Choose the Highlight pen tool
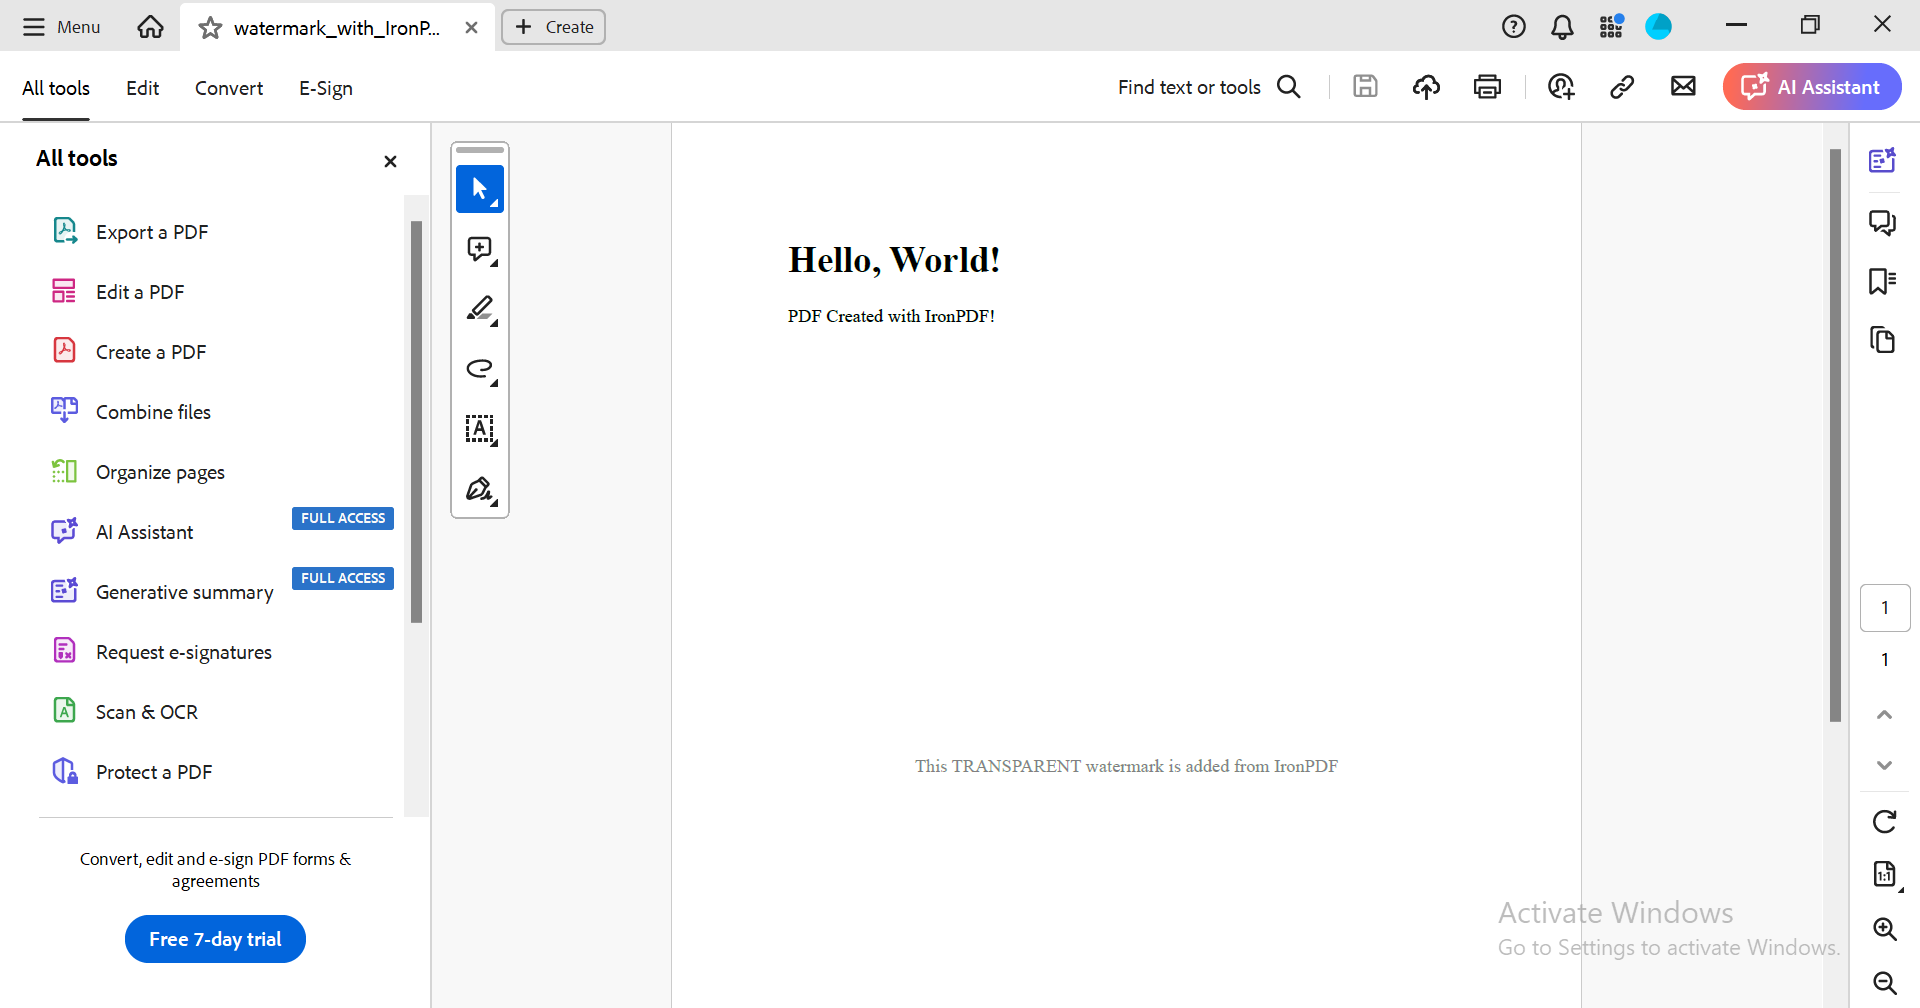 tap(480, 309)
